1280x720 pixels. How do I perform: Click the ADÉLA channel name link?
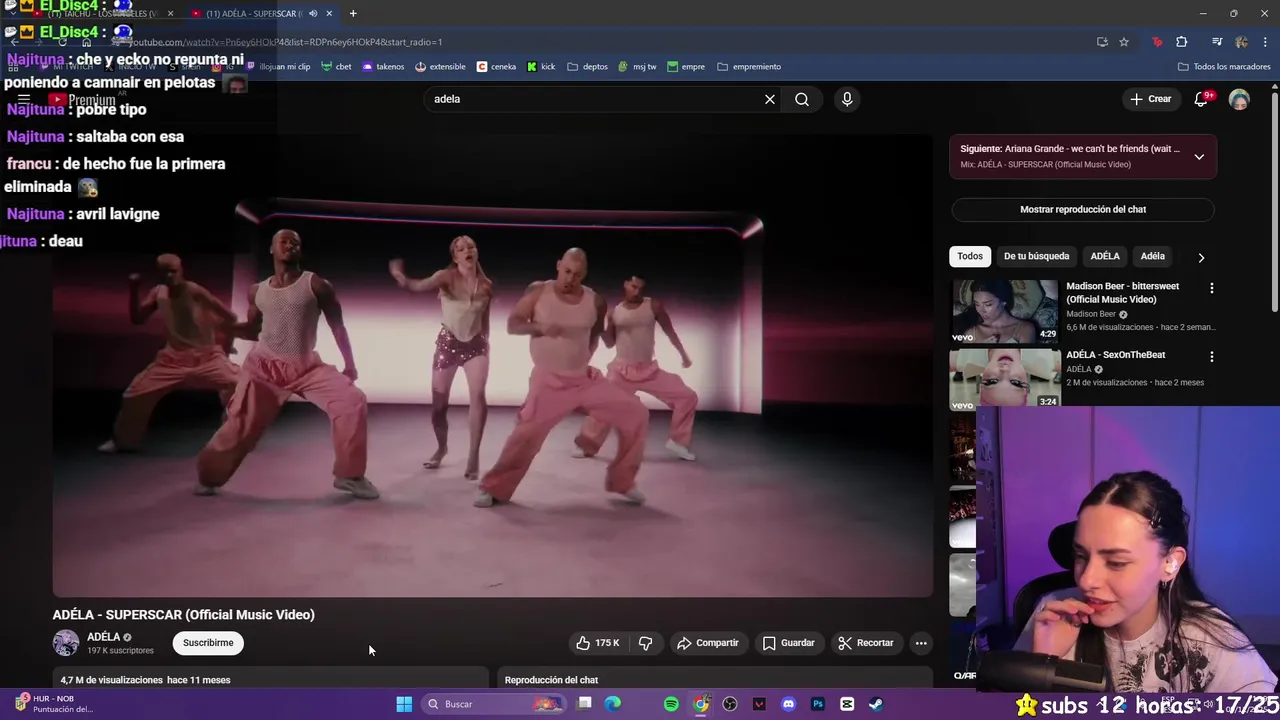(x=103, y=637)
